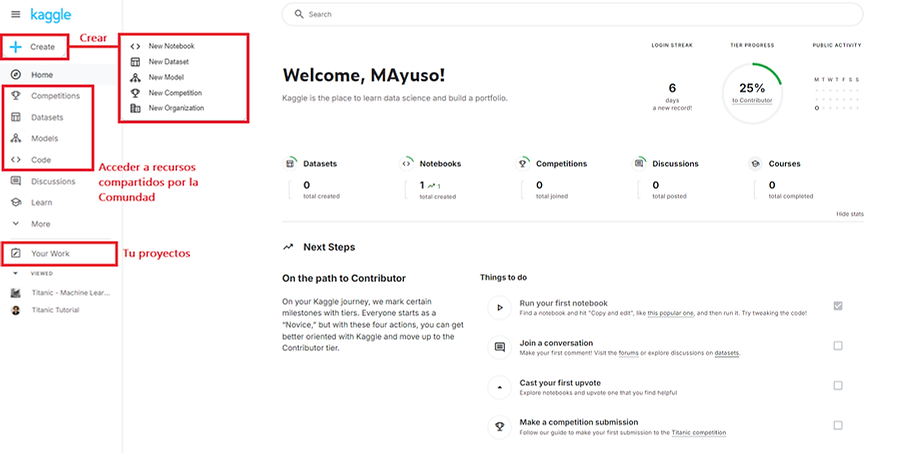Check the Cast your first upvote checkbox
The height and width of the screenshot is (453, 901).
tap(838, 385)
